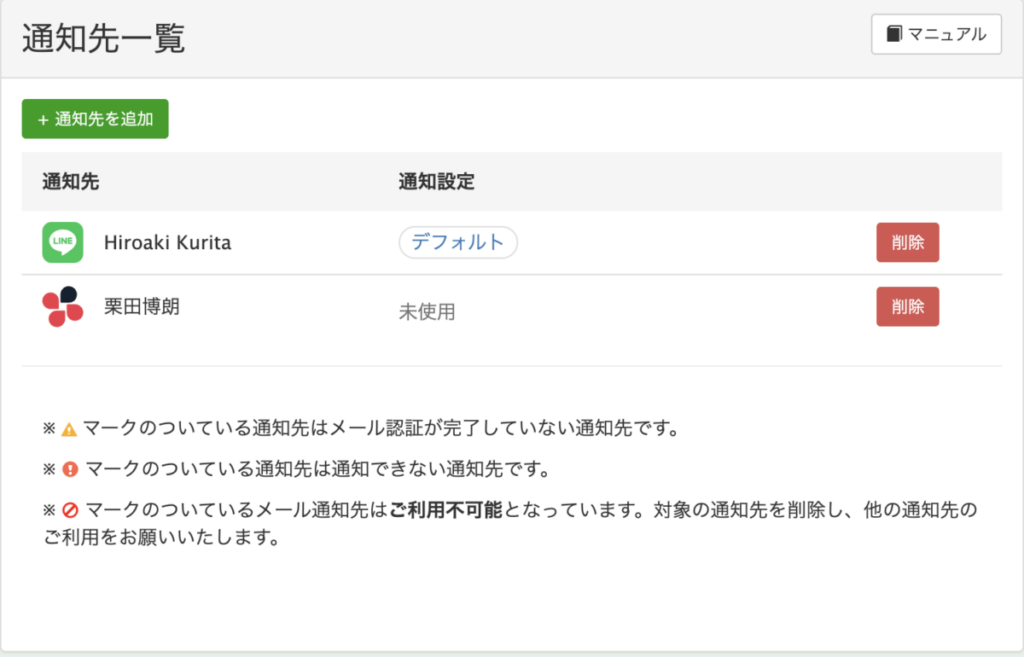Viewport: 1024px width, 657px height.
Task: Click the red exclamation circle legend icon
Action: click(x=70, y=469)
